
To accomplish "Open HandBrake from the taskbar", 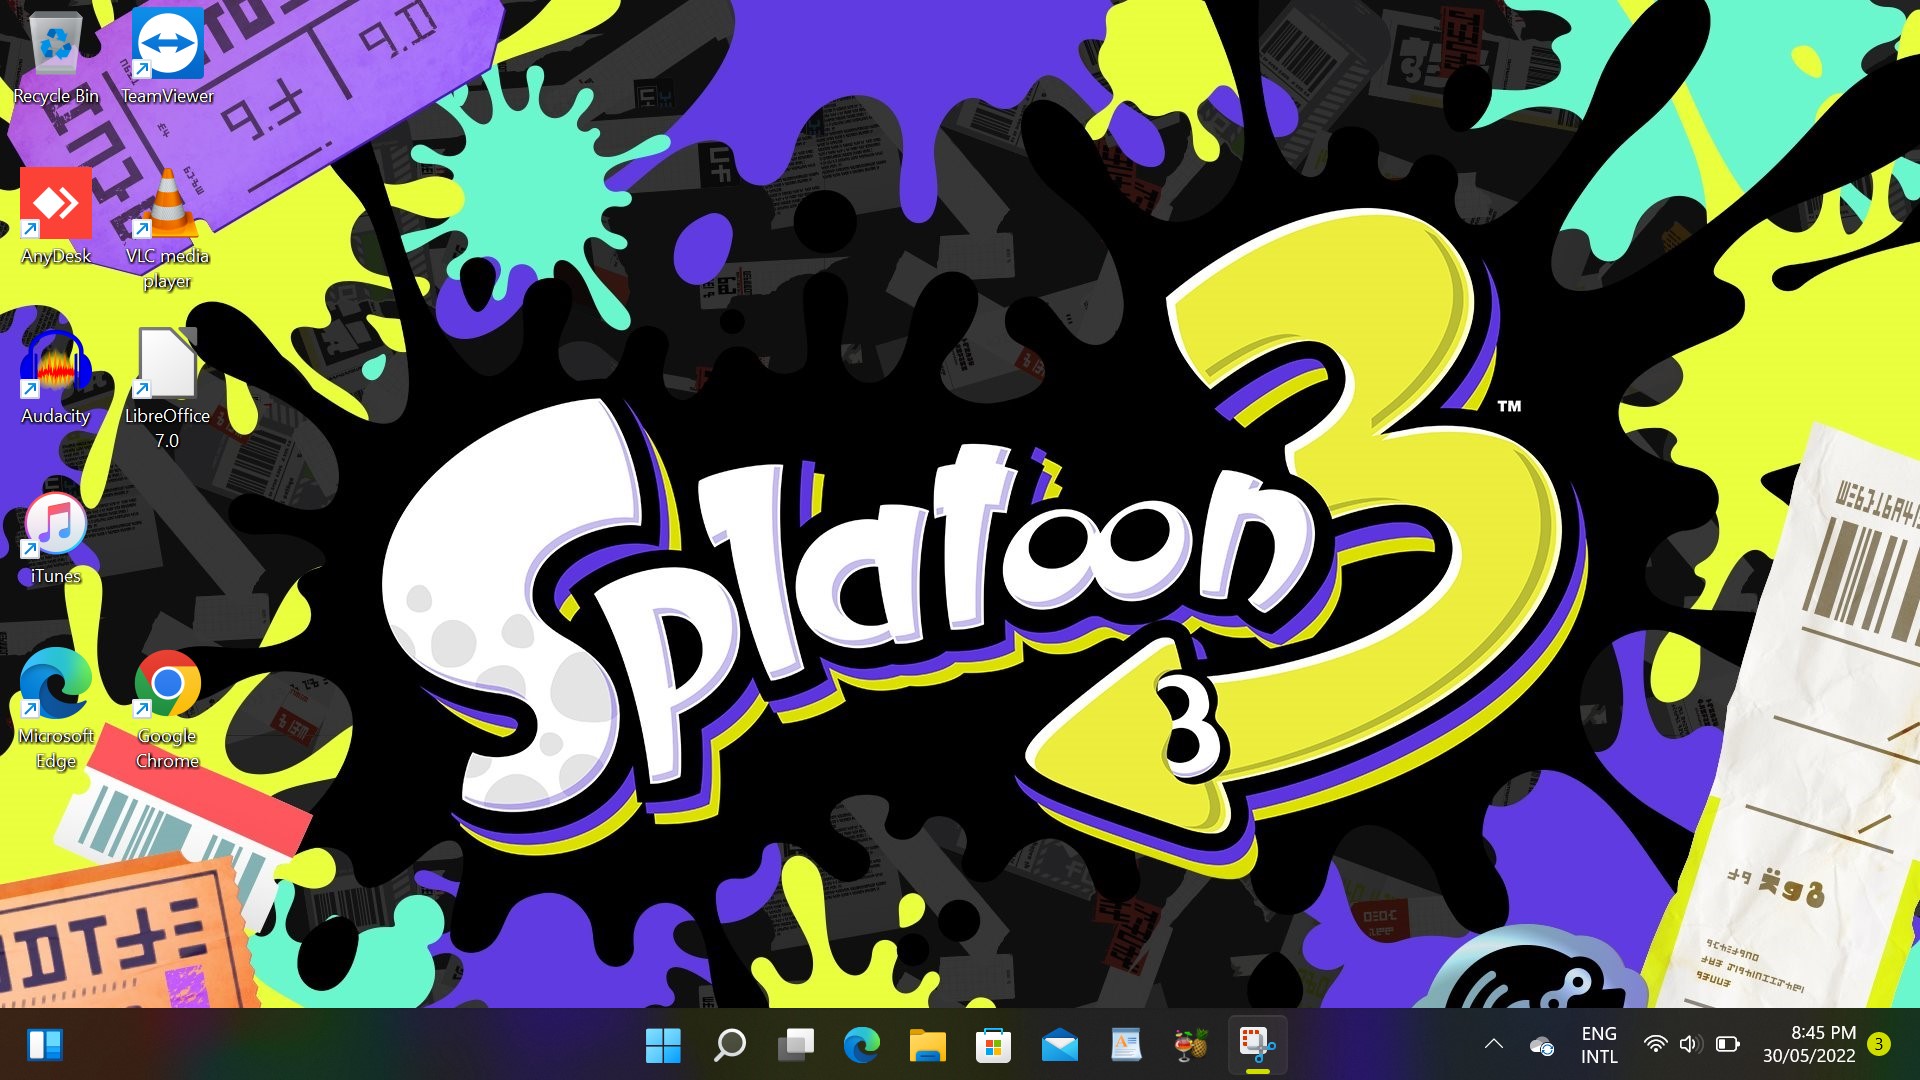I will coord(1193,1046).
